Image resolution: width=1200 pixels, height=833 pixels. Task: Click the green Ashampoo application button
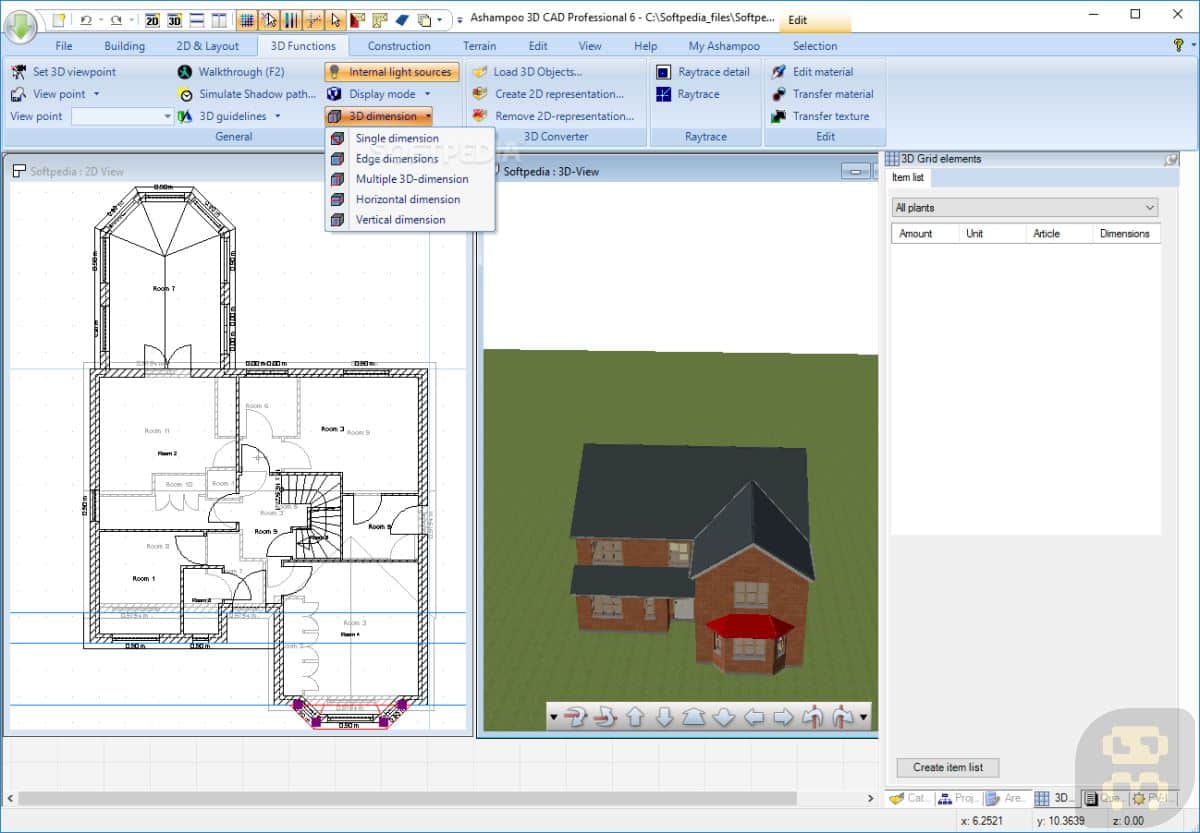(x=20, y=27)
